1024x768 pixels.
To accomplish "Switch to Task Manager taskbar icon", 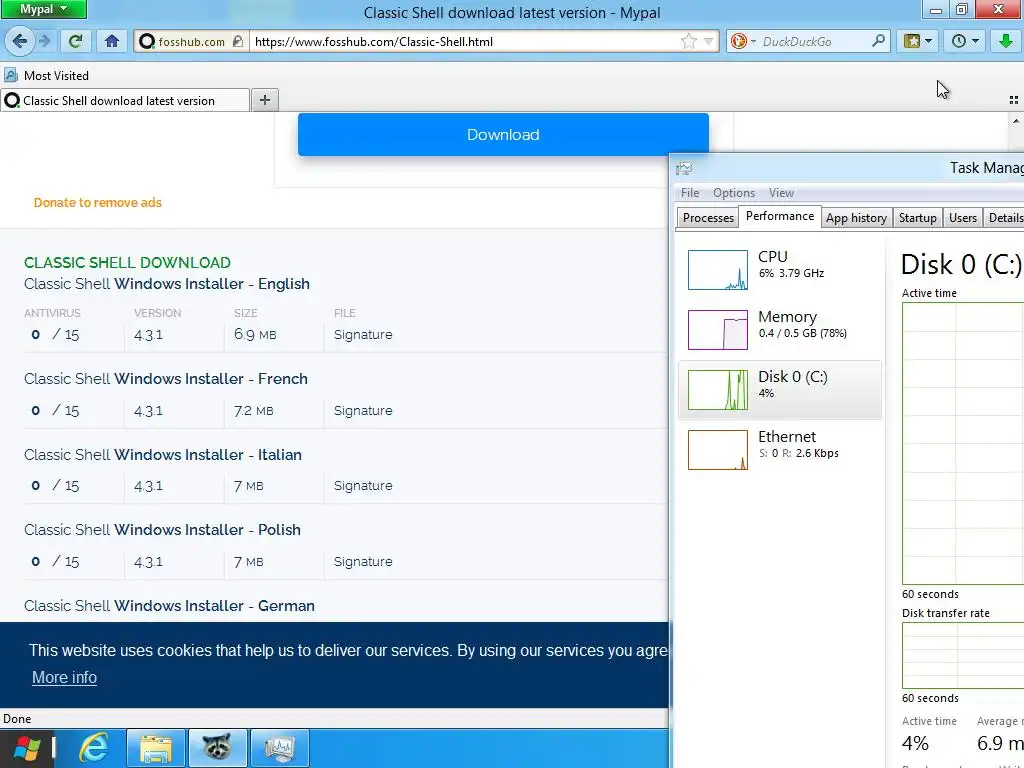I will coord(280,748).
